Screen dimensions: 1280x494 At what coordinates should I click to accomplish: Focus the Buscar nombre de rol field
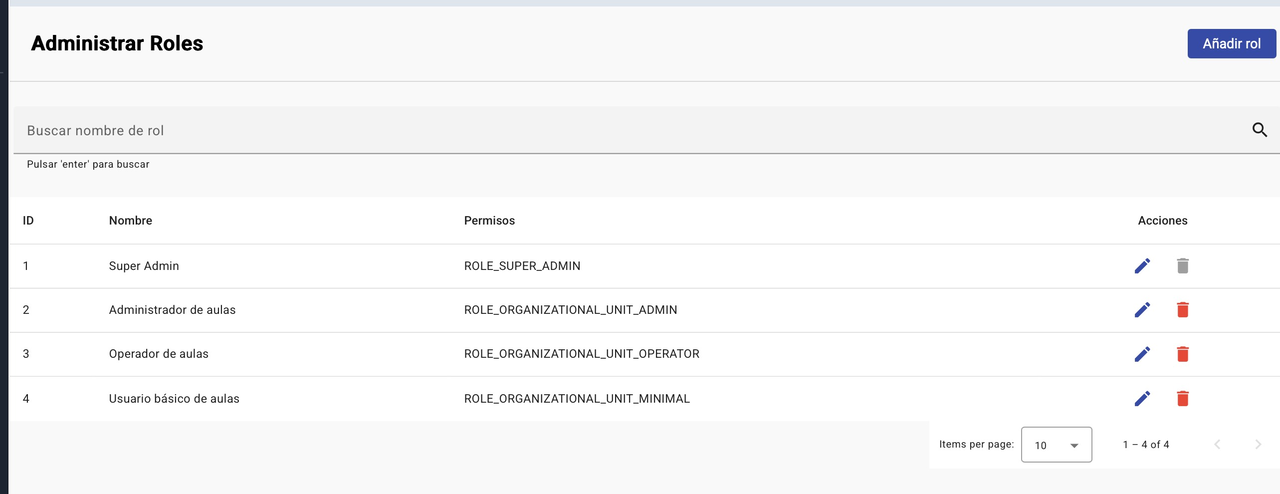click(600, 131)
